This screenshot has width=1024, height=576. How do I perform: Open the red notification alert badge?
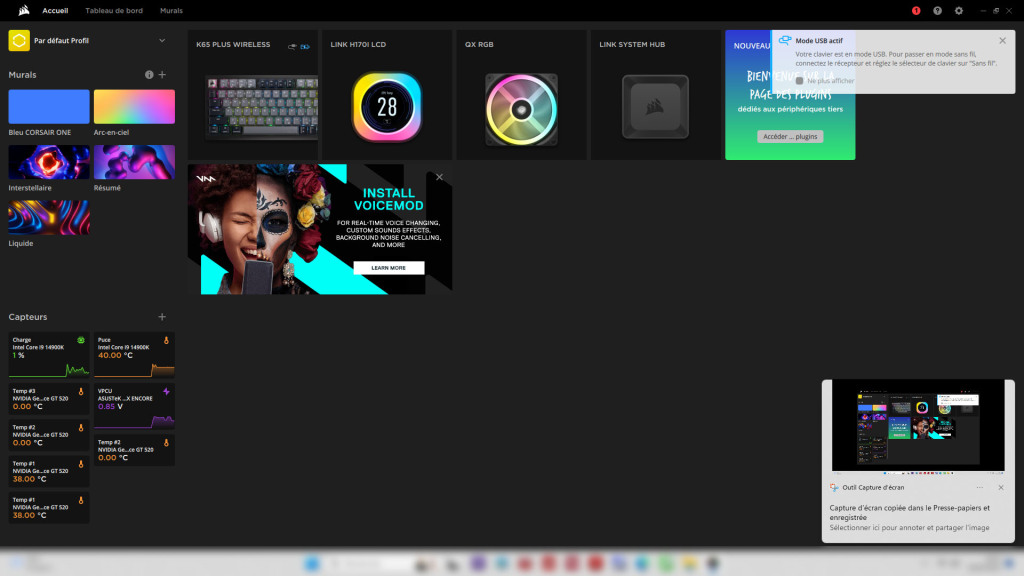[x=916, y=10]
